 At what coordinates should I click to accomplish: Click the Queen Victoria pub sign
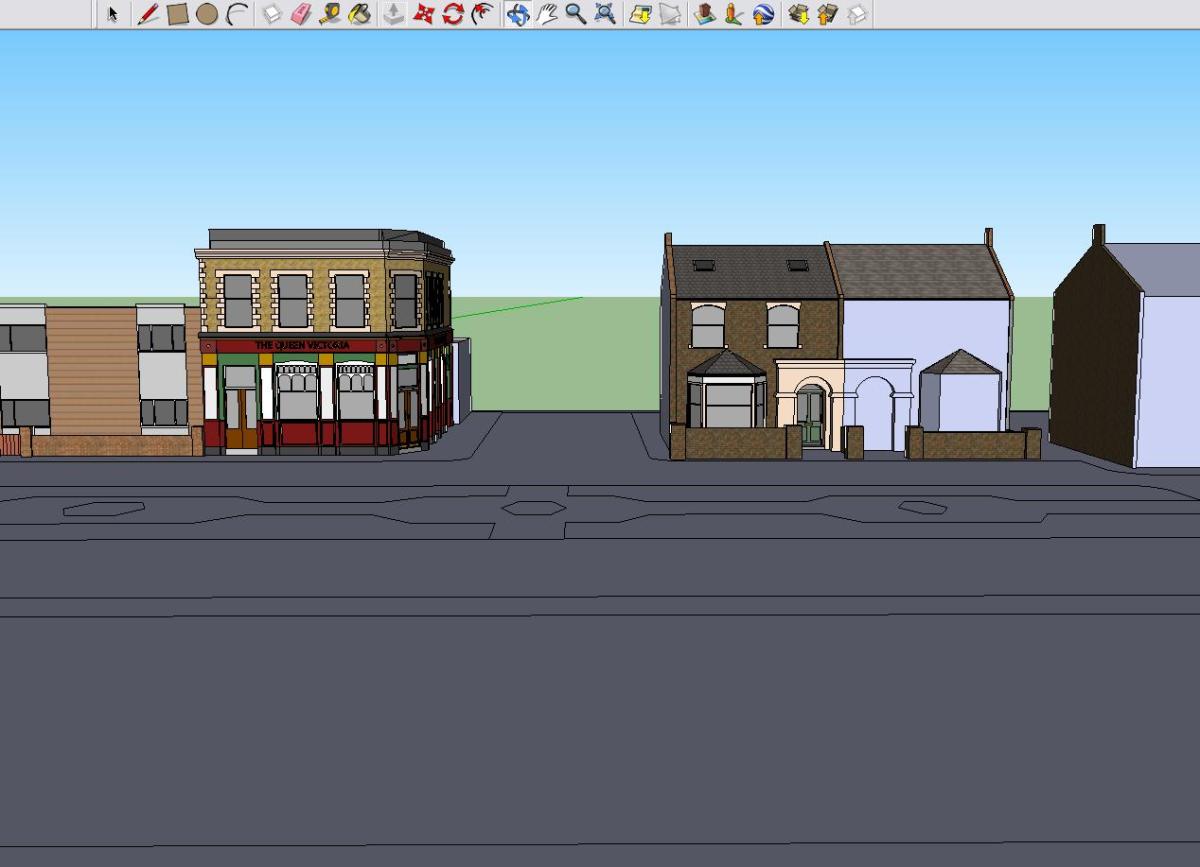pos(302,345)
